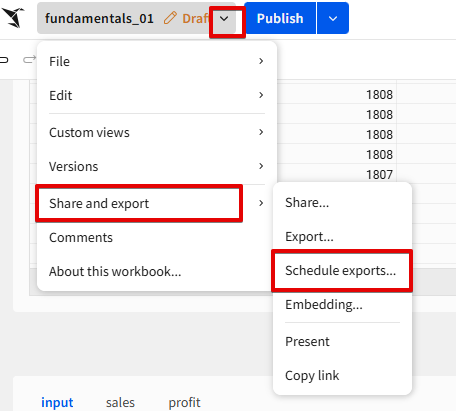Choose About this workbook... option
Viewport: 456px width, 411px height.
[x=157, y=271]
